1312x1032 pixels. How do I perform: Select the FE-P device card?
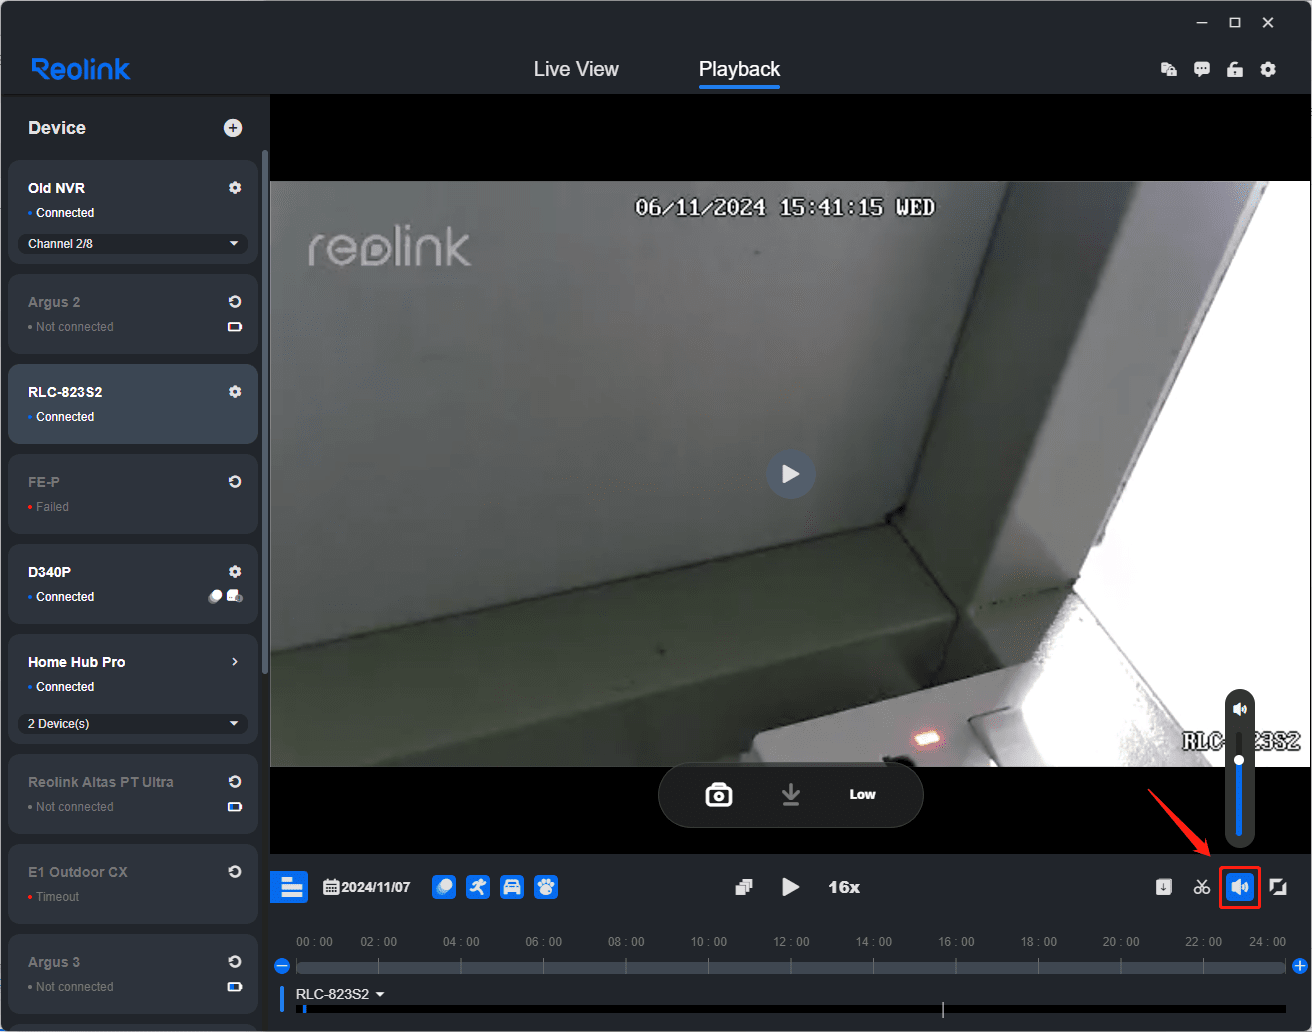tap(133, 494)
